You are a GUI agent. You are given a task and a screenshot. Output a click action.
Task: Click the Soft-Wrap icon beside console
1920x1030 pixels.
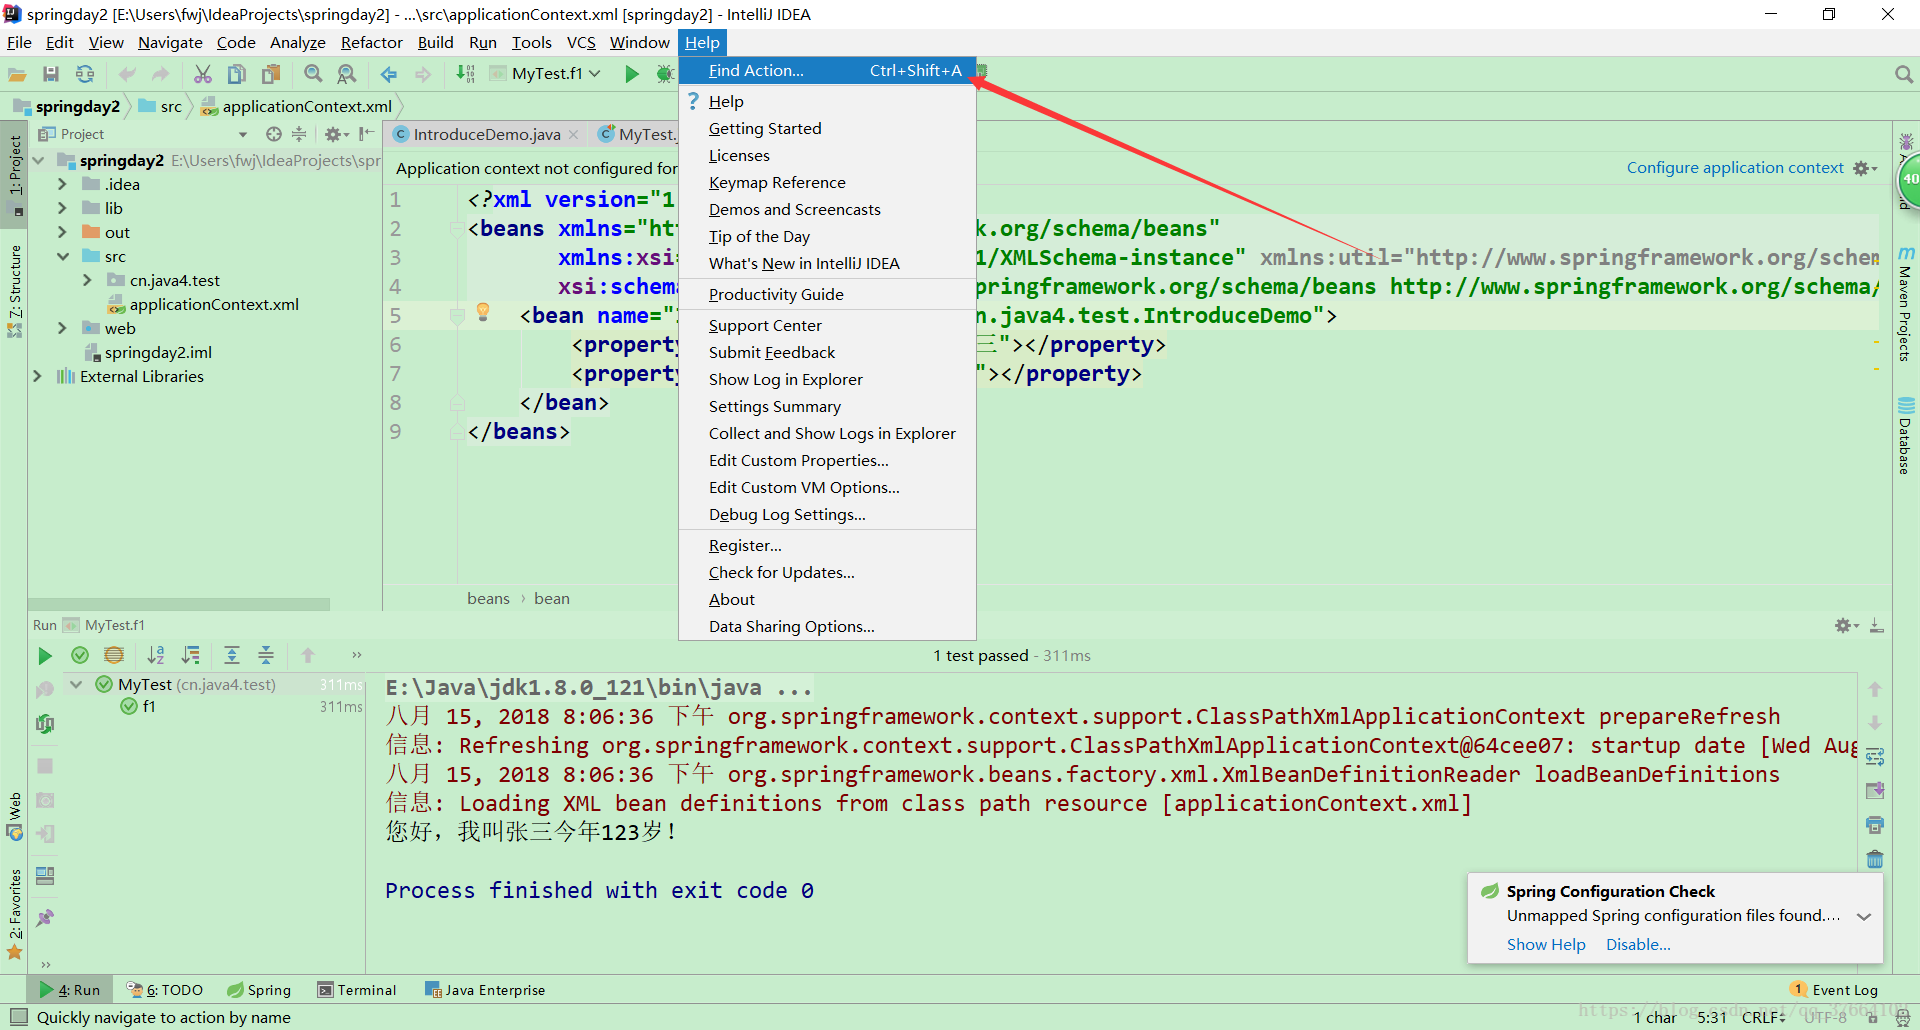coord(1875,756)
